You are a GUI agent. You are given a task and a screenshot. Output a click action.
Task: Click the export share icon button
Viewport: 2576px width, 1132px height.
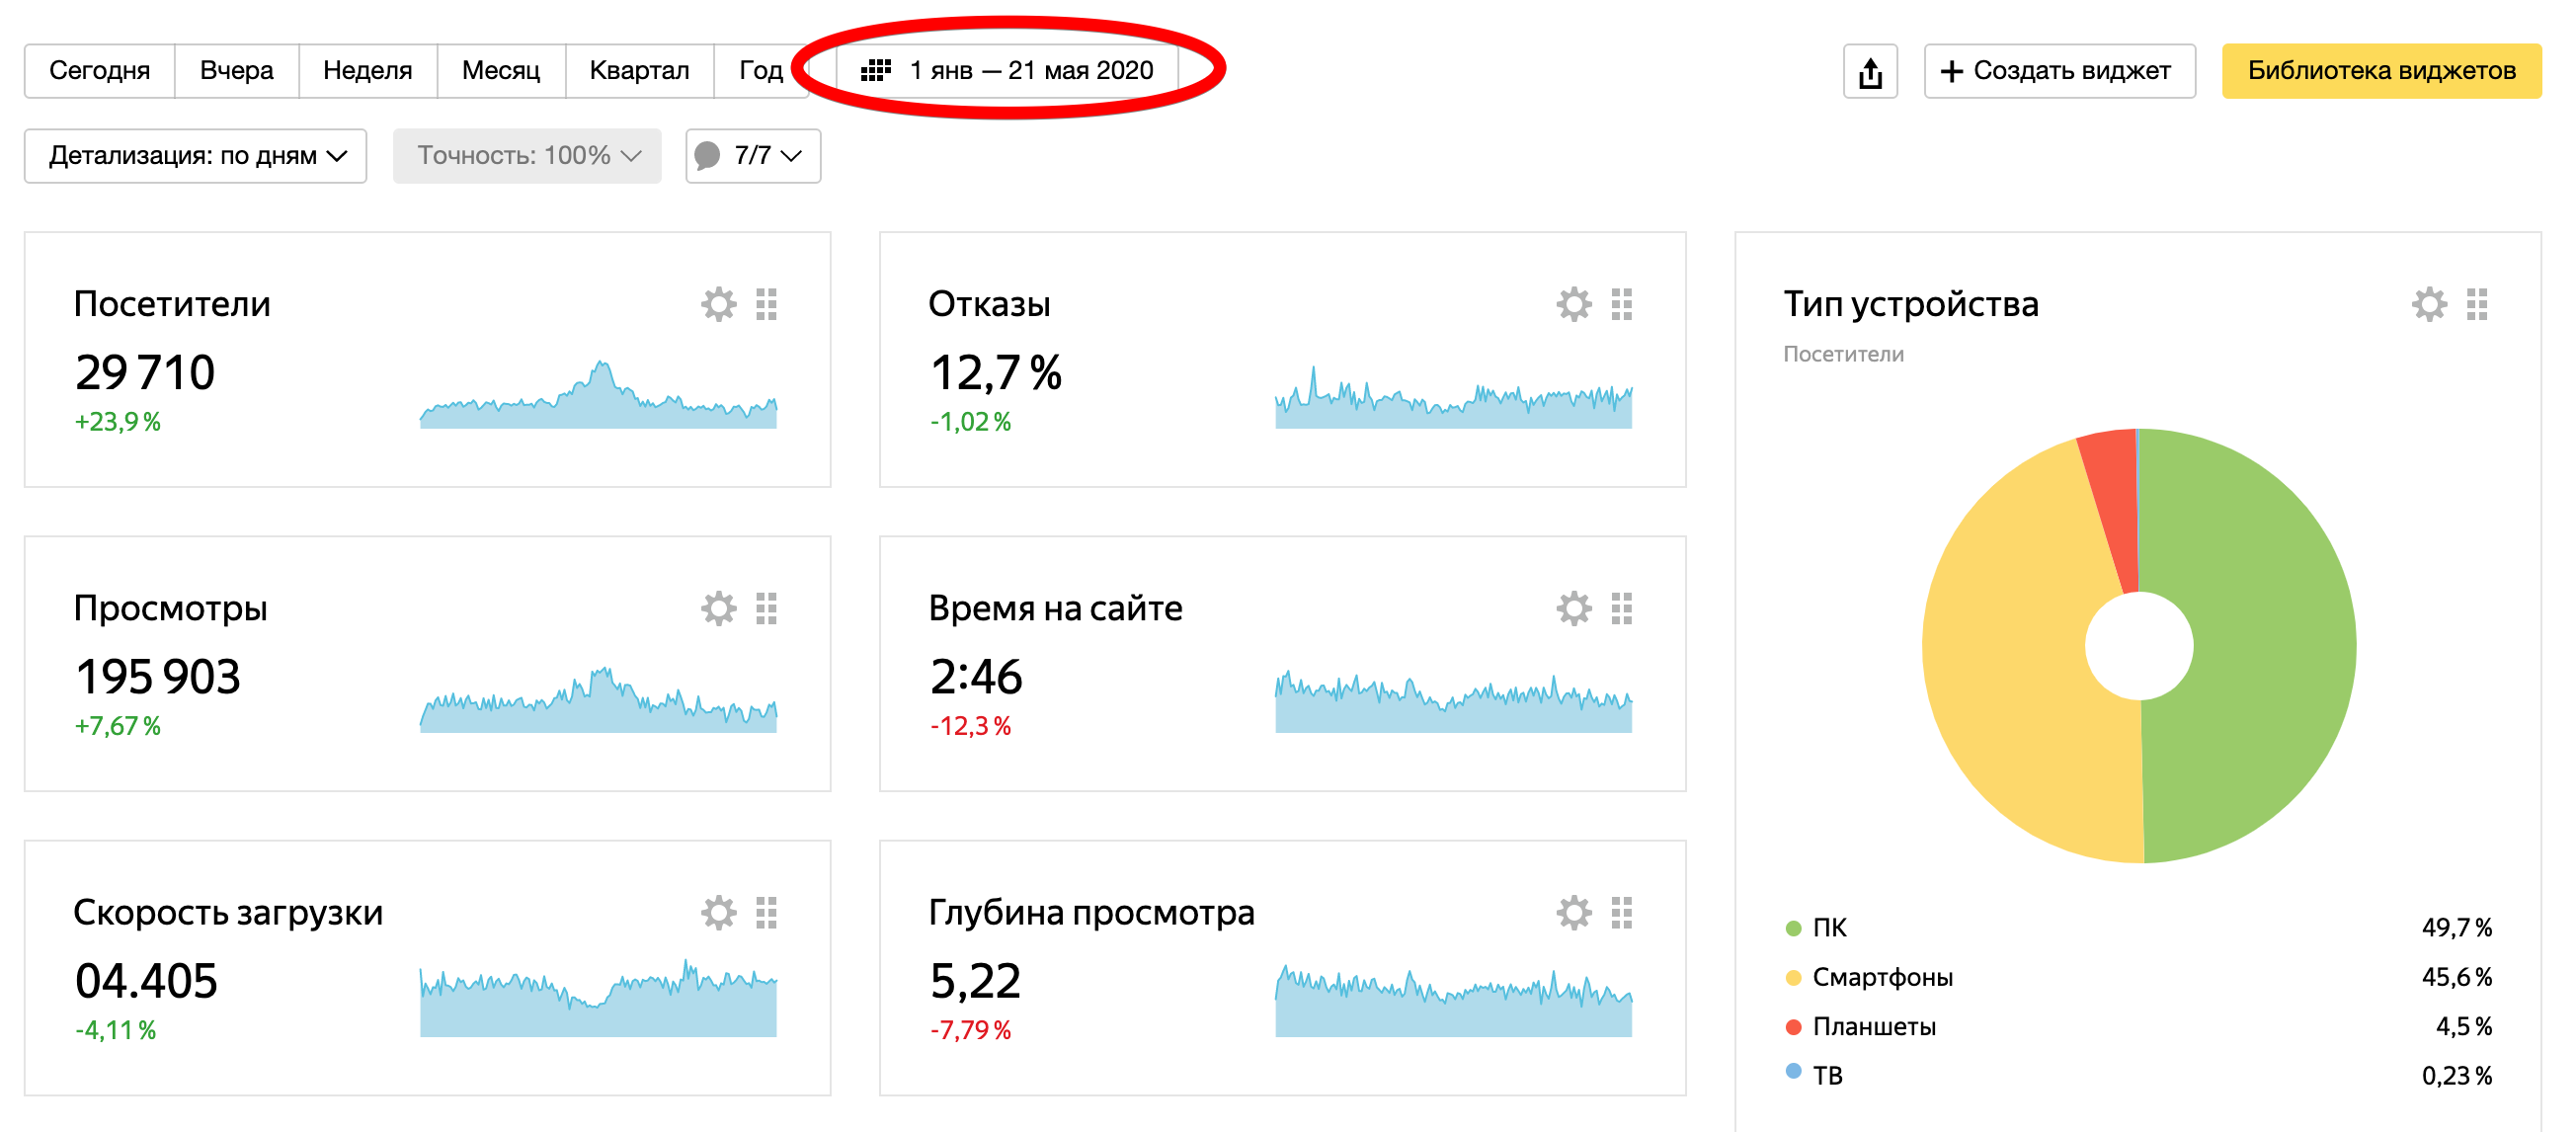pos(1869,71)
